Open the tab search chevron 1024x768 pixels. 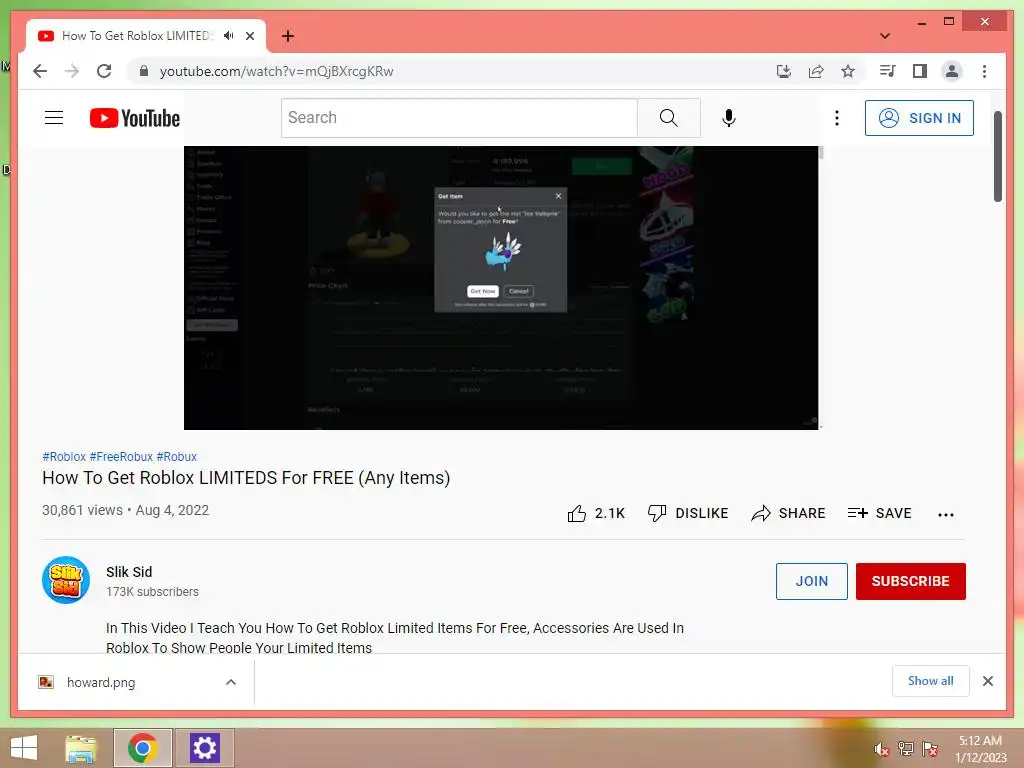[885, 36]
